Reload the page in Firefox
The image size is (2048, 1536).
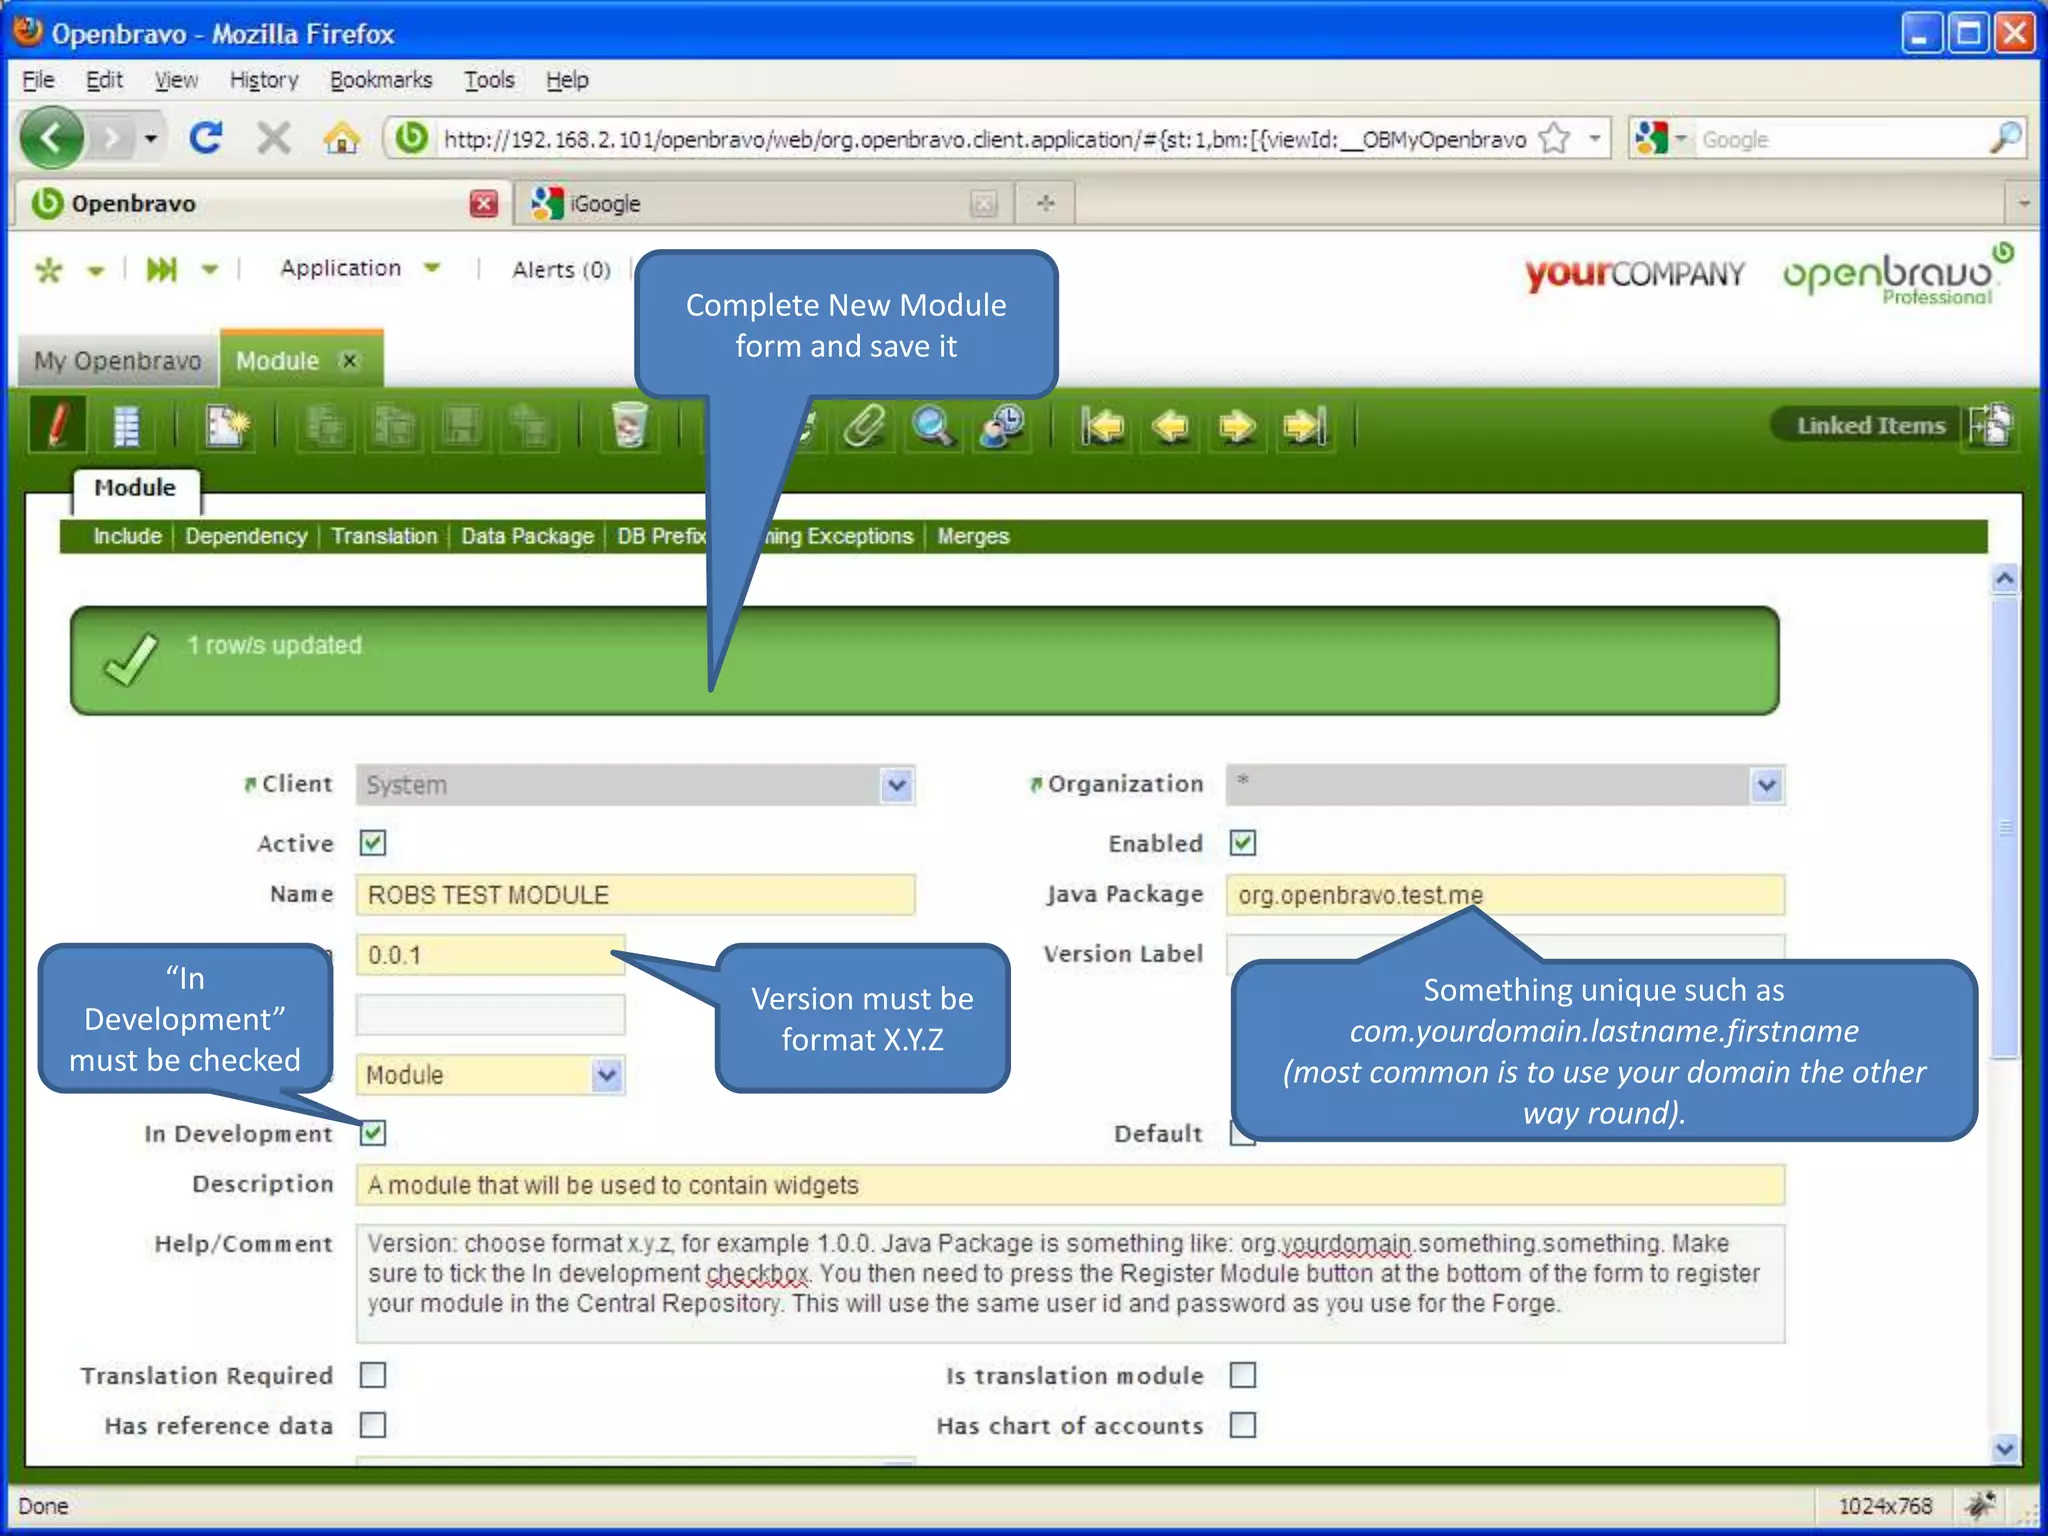pos(206,138)
